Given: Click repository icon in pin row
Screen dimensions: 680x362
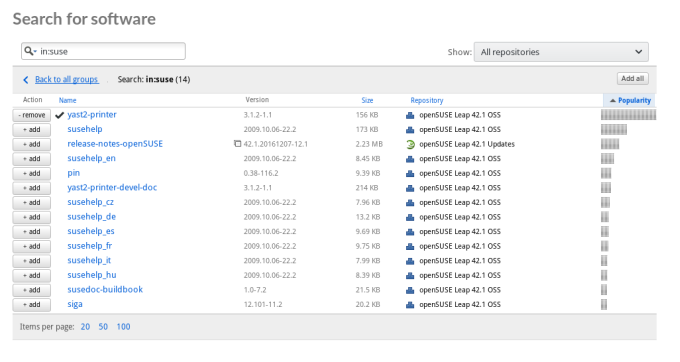Looking at the screenshot, I should (x=410, y=174).
